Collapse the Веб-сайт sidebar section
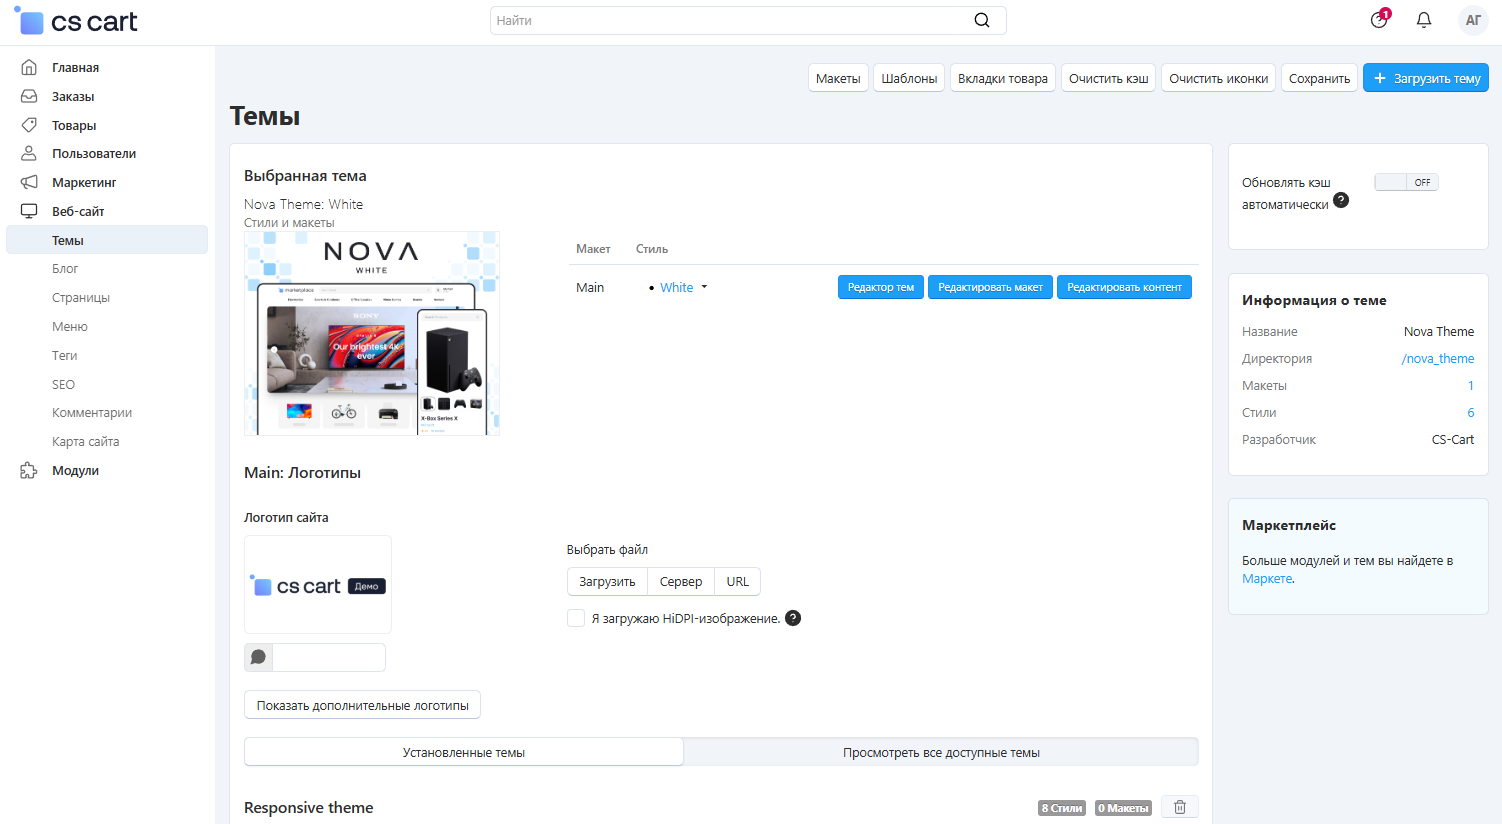This screenshot has width=1502, height=824. (78, 211)
